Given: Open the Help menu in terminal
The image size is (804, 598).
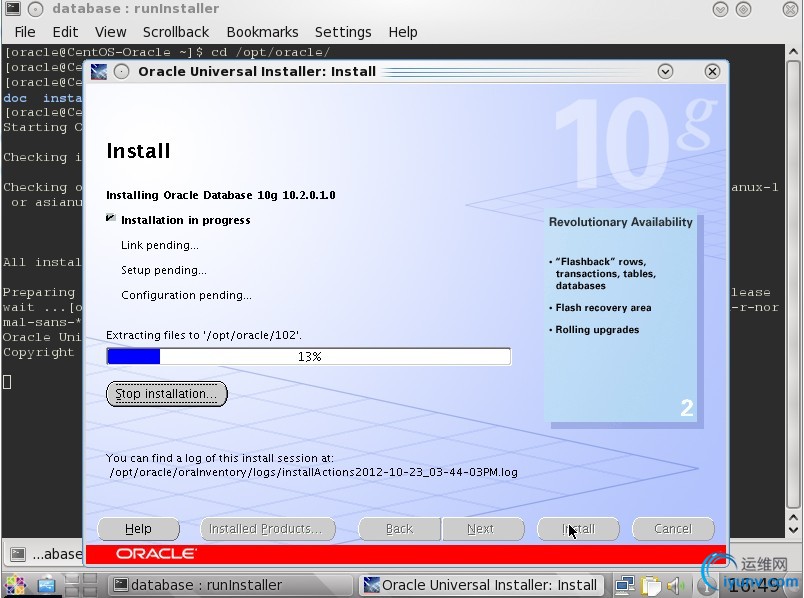Looking at the screenshot, I should coord(403,32).
